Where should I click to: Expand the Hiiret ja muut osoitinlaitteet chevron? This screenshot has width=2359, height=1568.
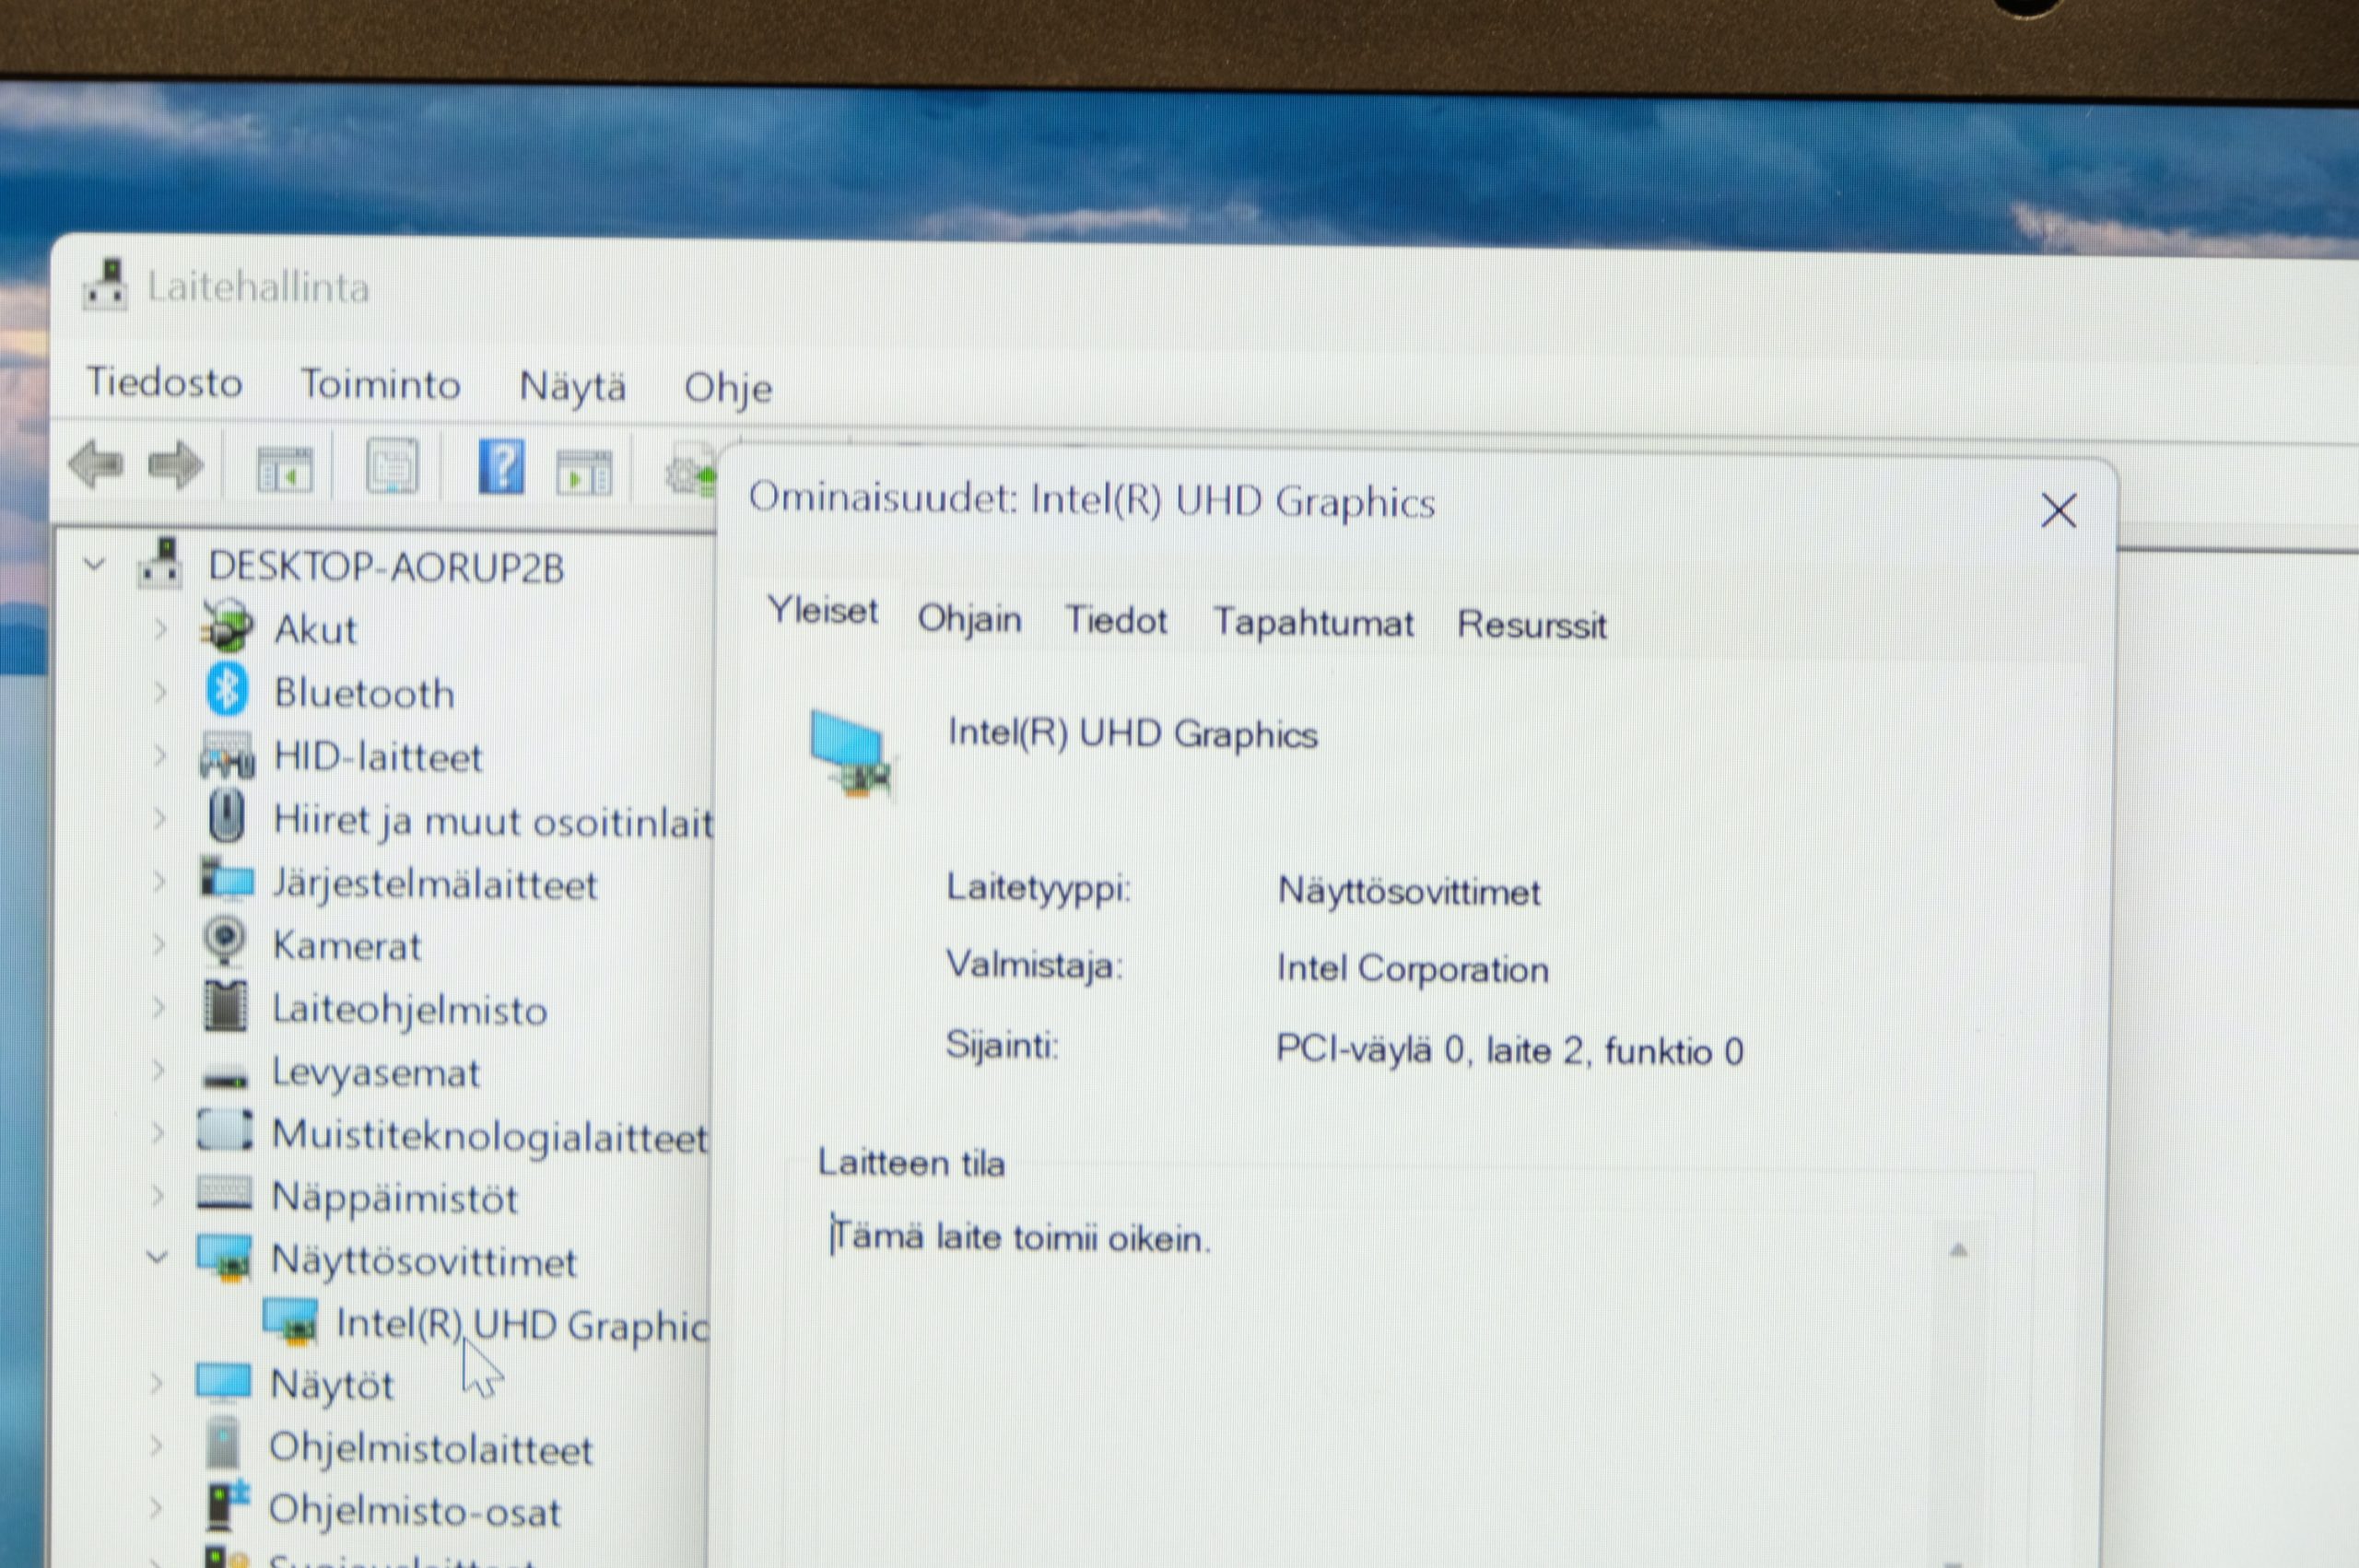(x=159, y=818)
